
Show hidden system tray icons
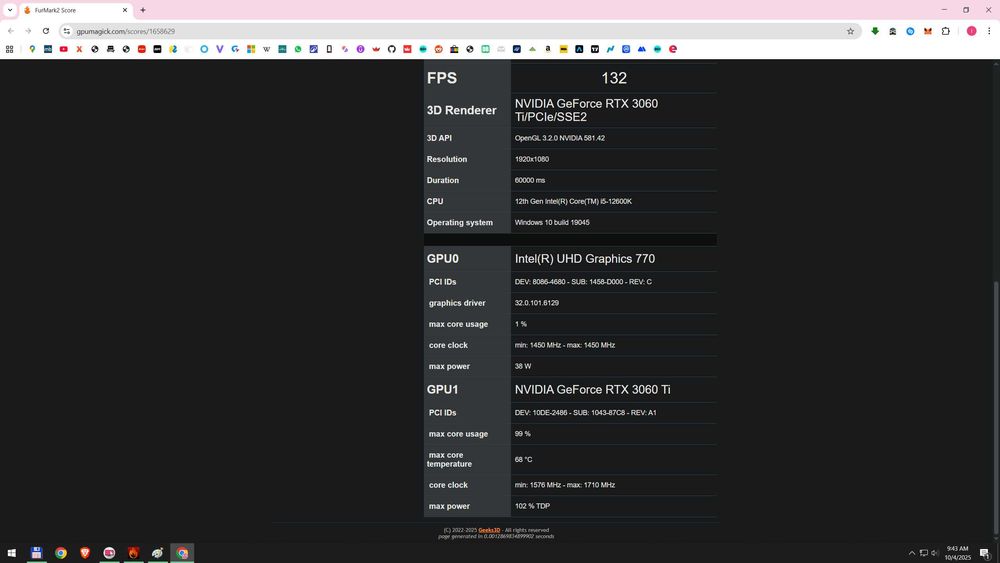(x=911, y=553)
